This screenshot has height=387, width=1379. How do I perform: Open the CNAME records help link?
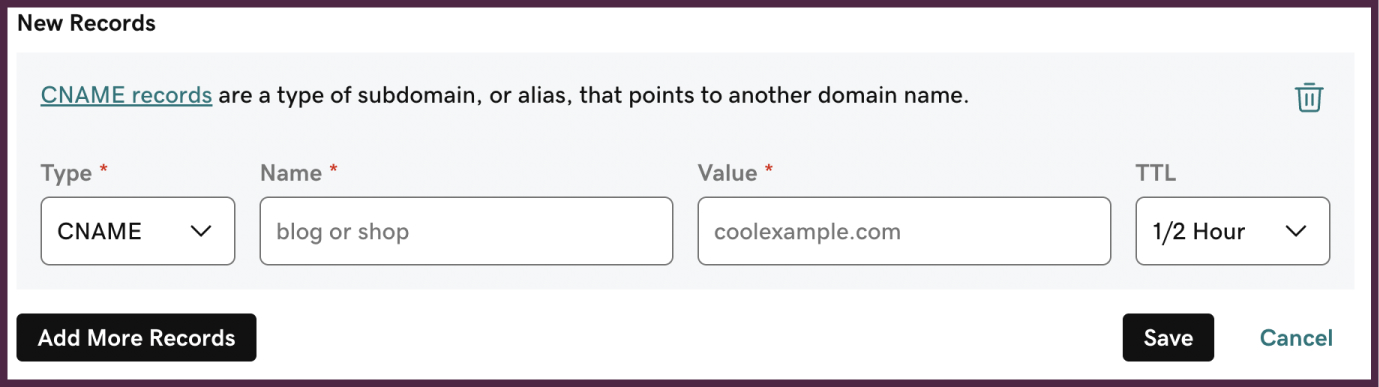click(126, 96)
